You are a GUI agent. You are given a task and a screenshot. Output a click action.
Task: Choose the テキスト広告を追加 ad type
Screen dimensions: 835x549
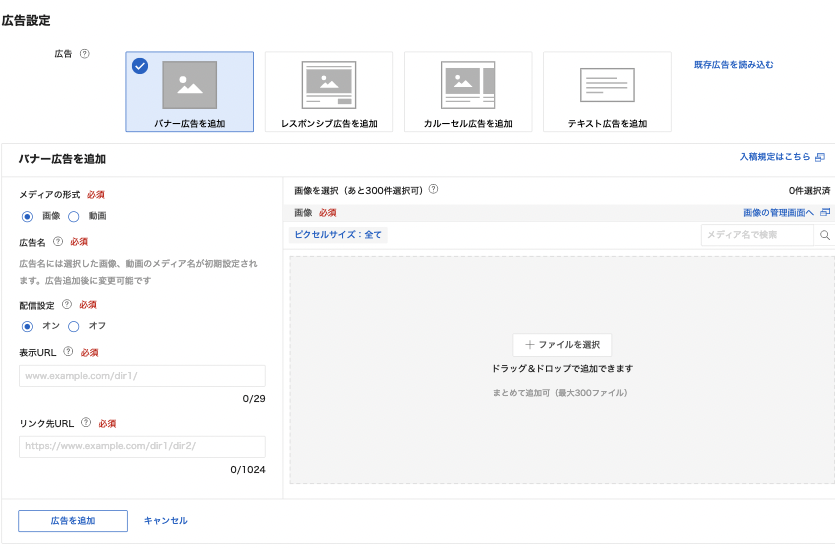[607, 92]
